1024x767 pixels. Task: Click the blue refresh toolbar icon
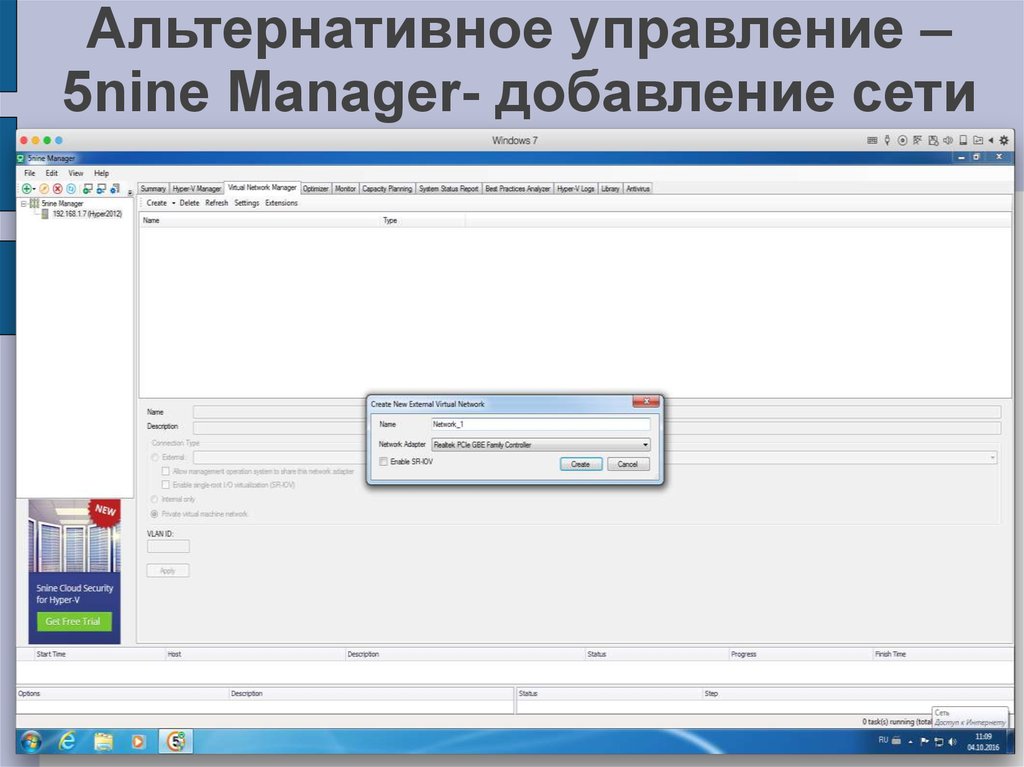(x=71, y=189)
